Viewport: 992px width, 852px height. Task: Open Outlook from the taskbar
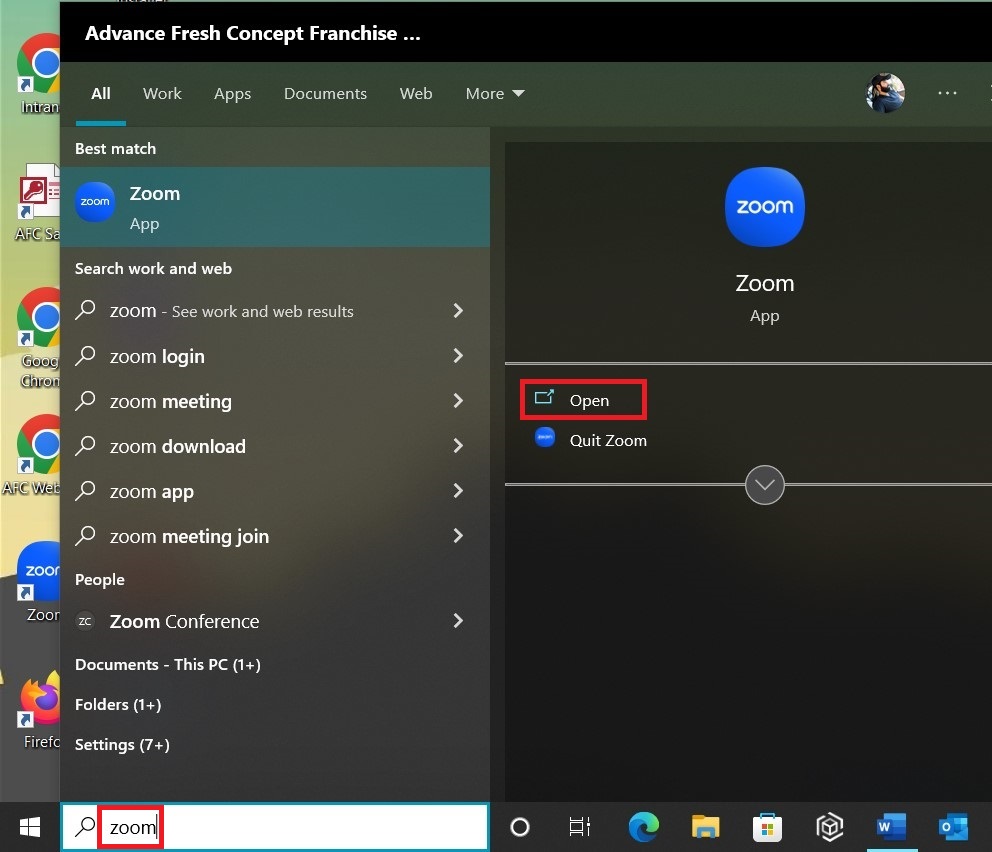[x=953, y=827]
